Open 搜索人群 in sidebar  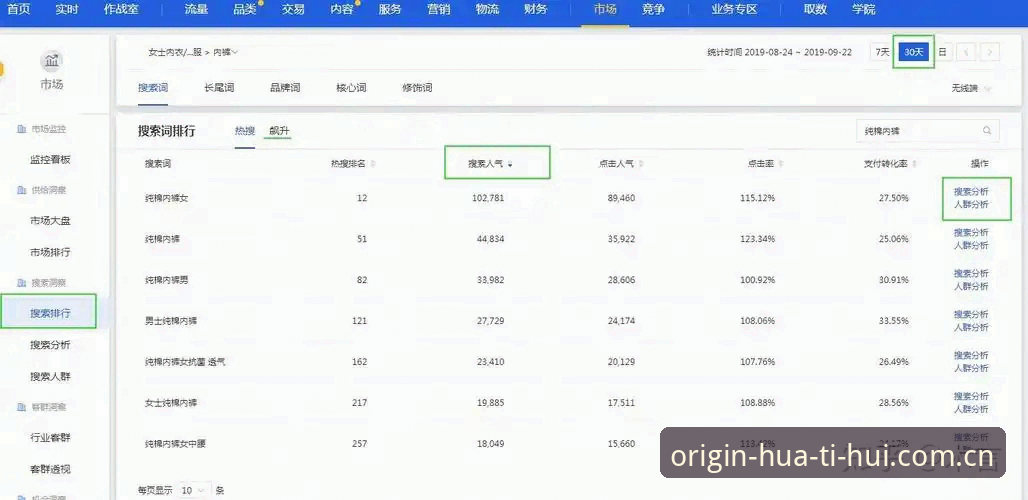click(50, 376)
